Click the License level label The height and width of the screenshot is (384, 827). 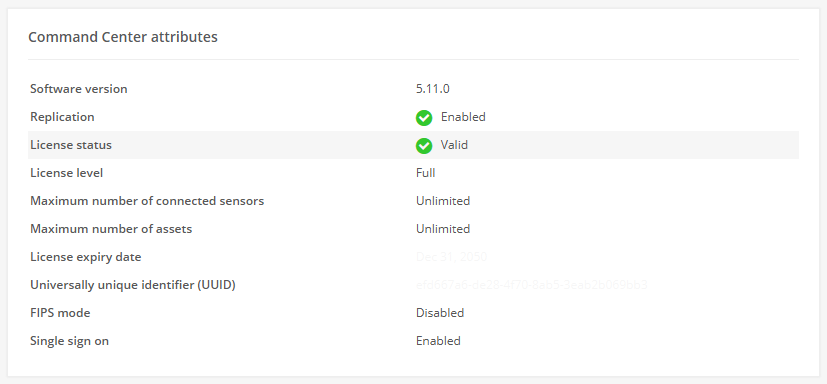[x=66, y=173]
